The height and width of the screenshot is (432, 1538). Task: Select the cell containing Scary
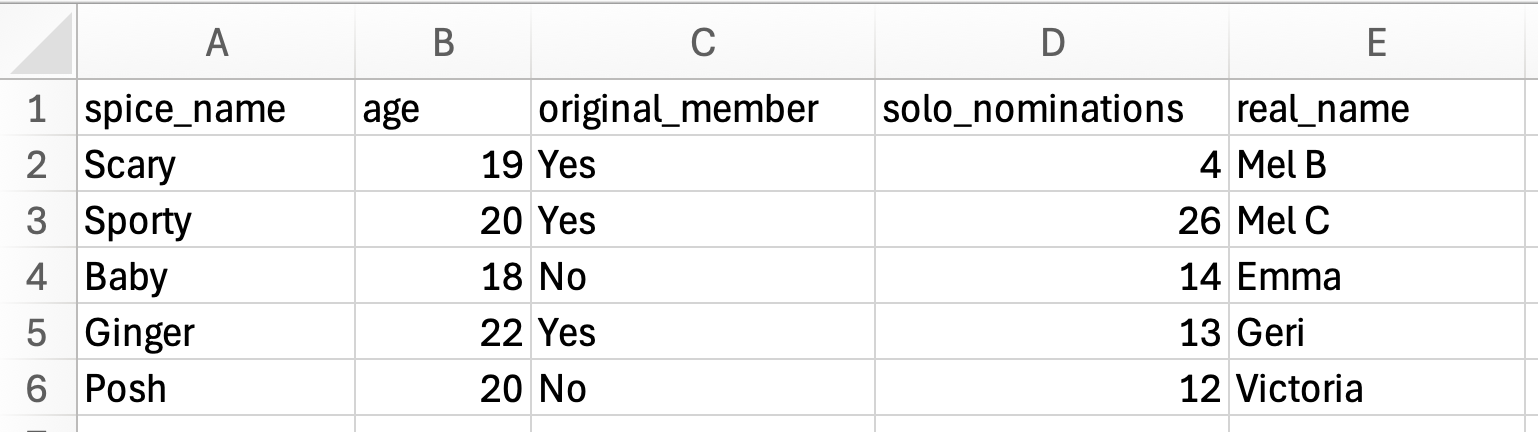pos(216,164)
